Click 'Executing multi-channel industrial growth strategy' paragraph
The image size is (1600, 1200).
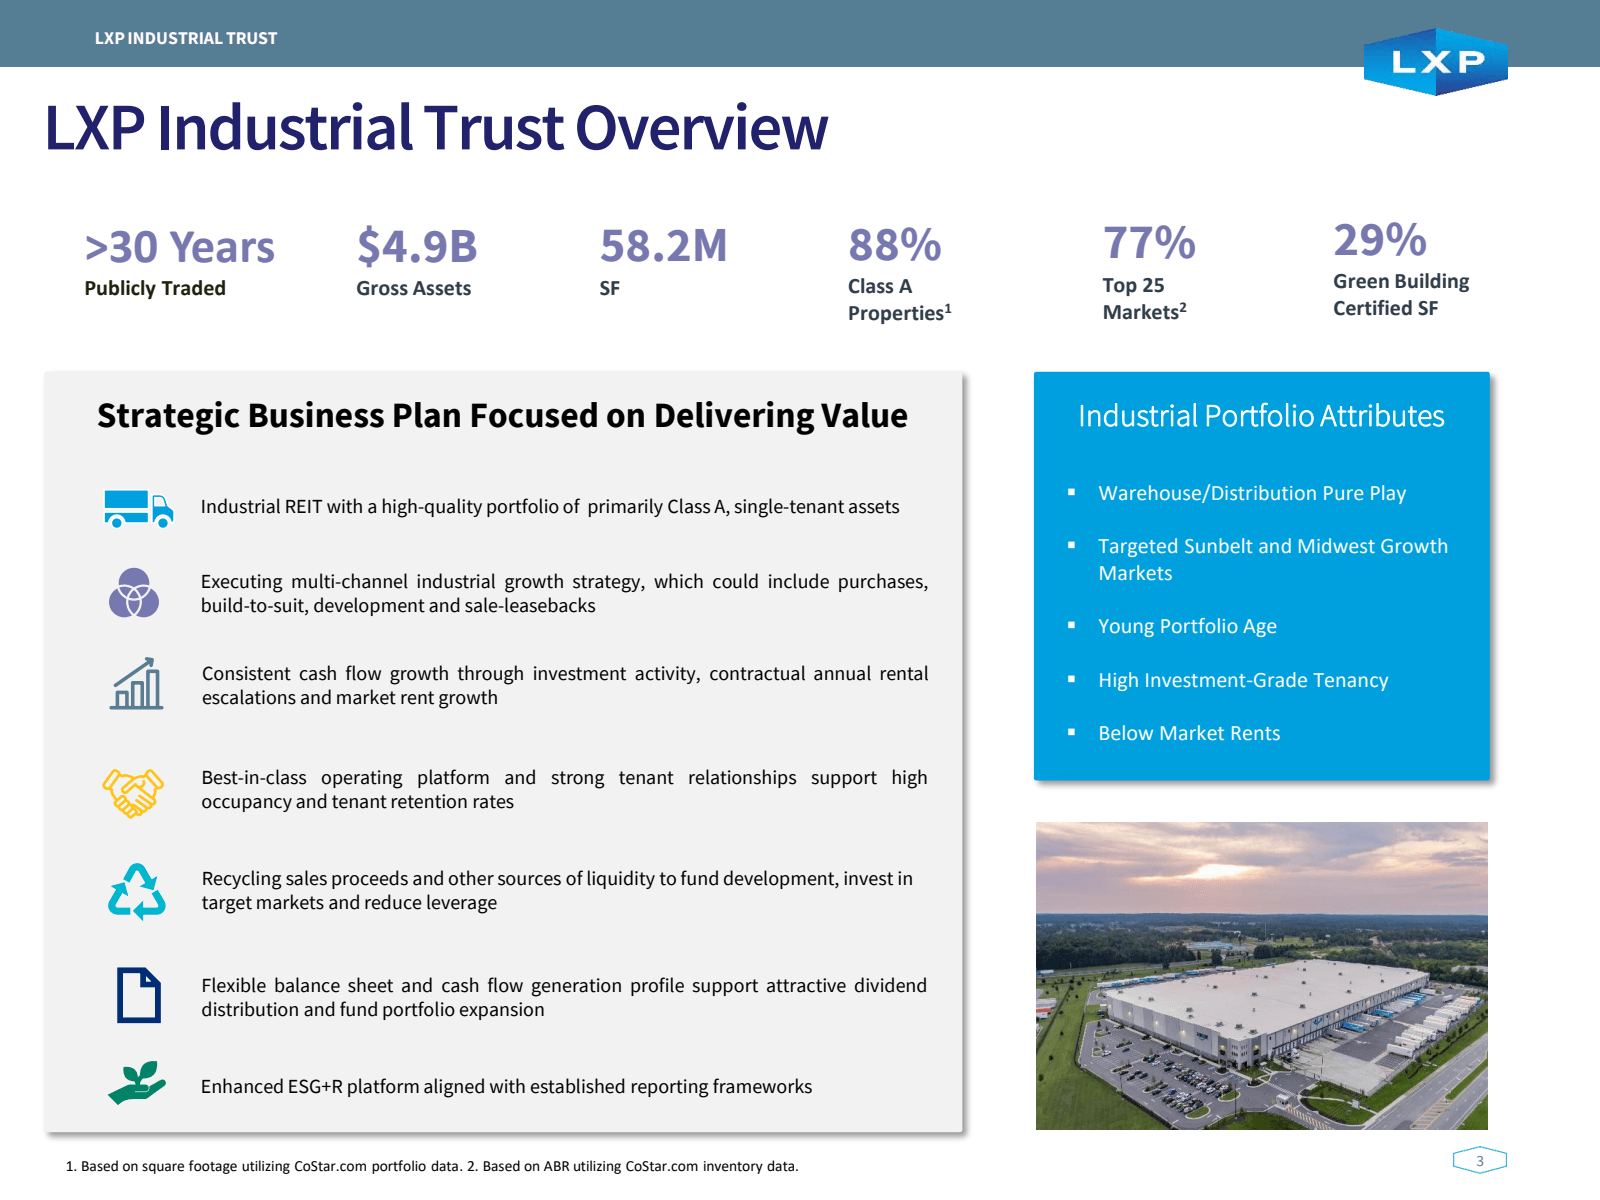click(564, 594)
